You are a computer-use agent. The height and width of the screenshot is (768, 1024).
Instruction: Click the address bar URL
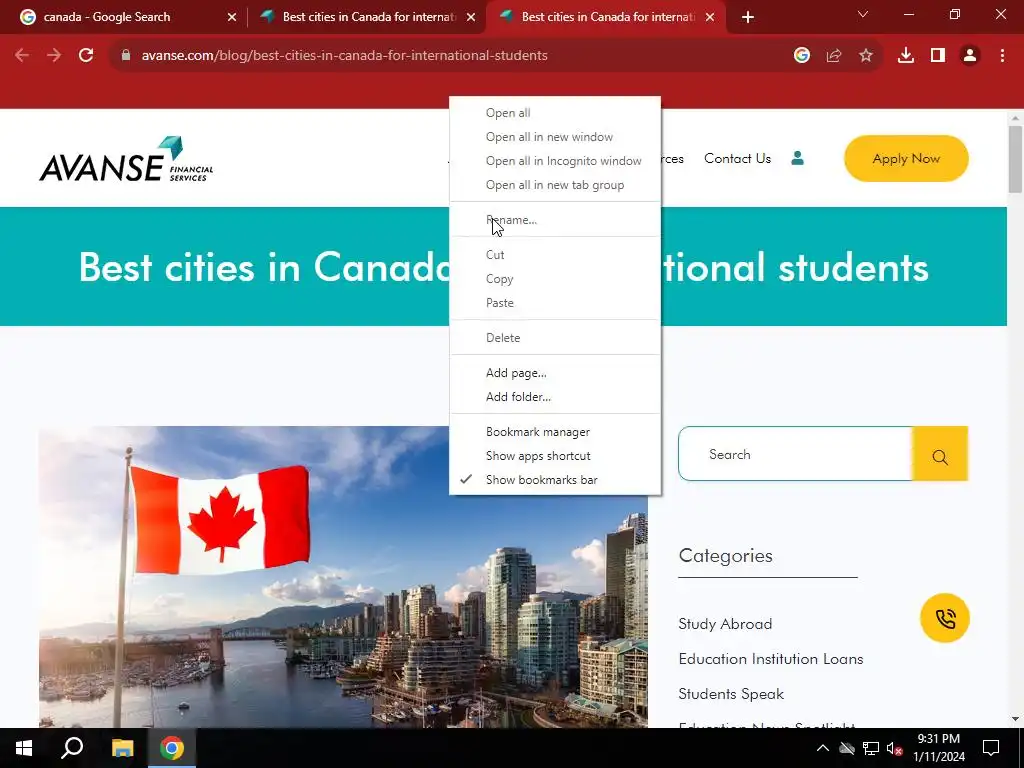(x=345, y=56)
